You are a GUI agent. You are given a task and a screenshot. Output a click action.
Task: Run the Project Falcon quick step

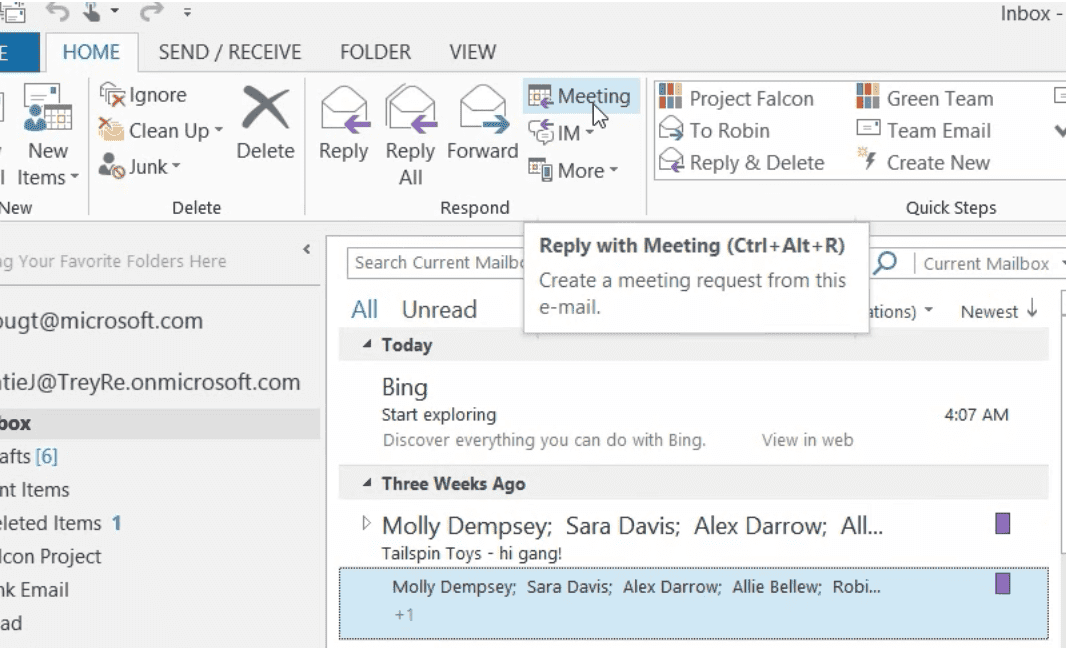point(737,98)
